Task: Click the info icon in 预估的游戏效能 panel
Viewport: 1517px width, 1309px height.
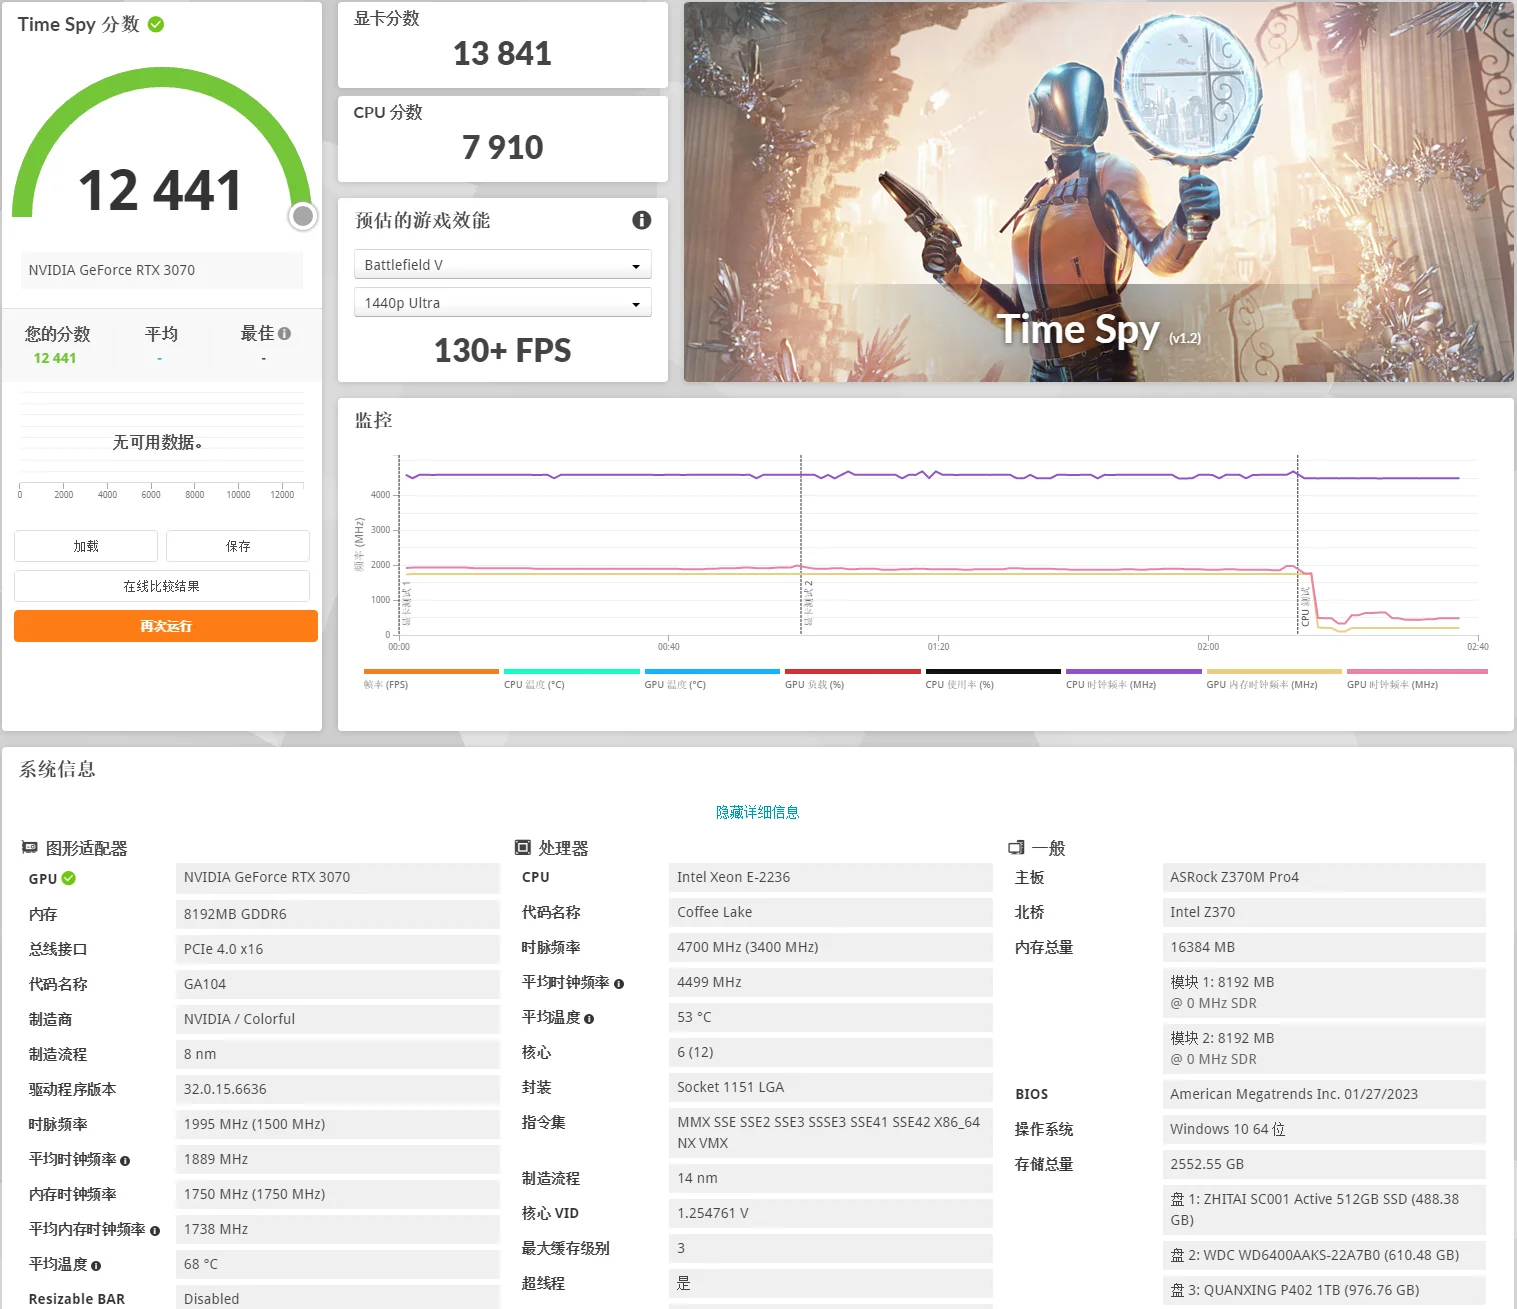Action: click(642, 220)
